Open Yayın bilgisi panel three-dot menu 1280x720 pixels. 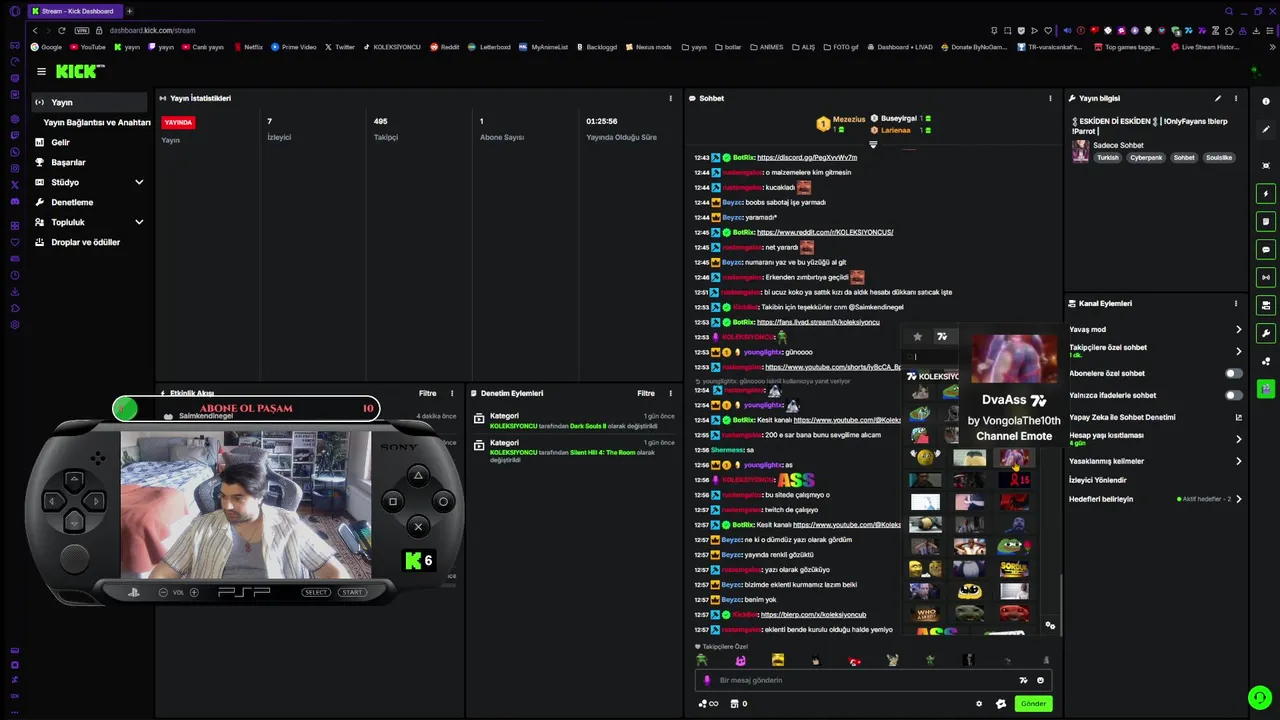point(1235,98)
